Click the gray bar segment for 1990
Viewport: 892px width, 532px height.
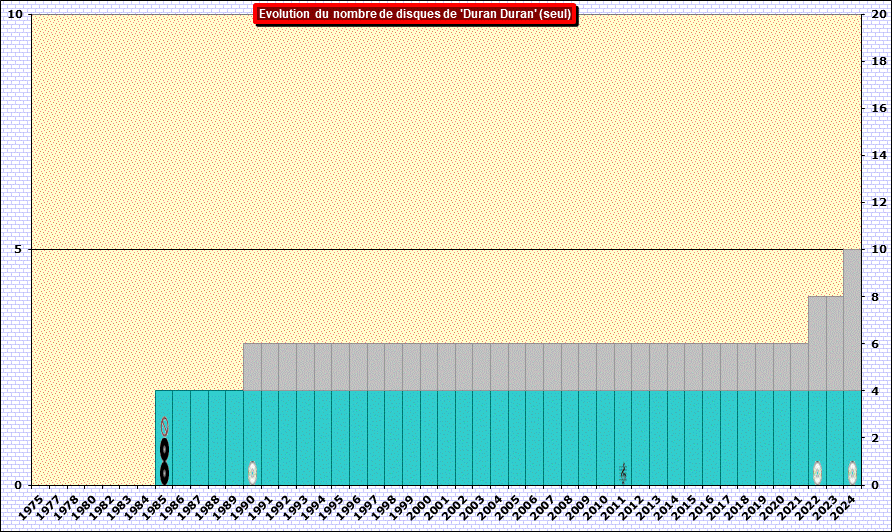point(252,367)
